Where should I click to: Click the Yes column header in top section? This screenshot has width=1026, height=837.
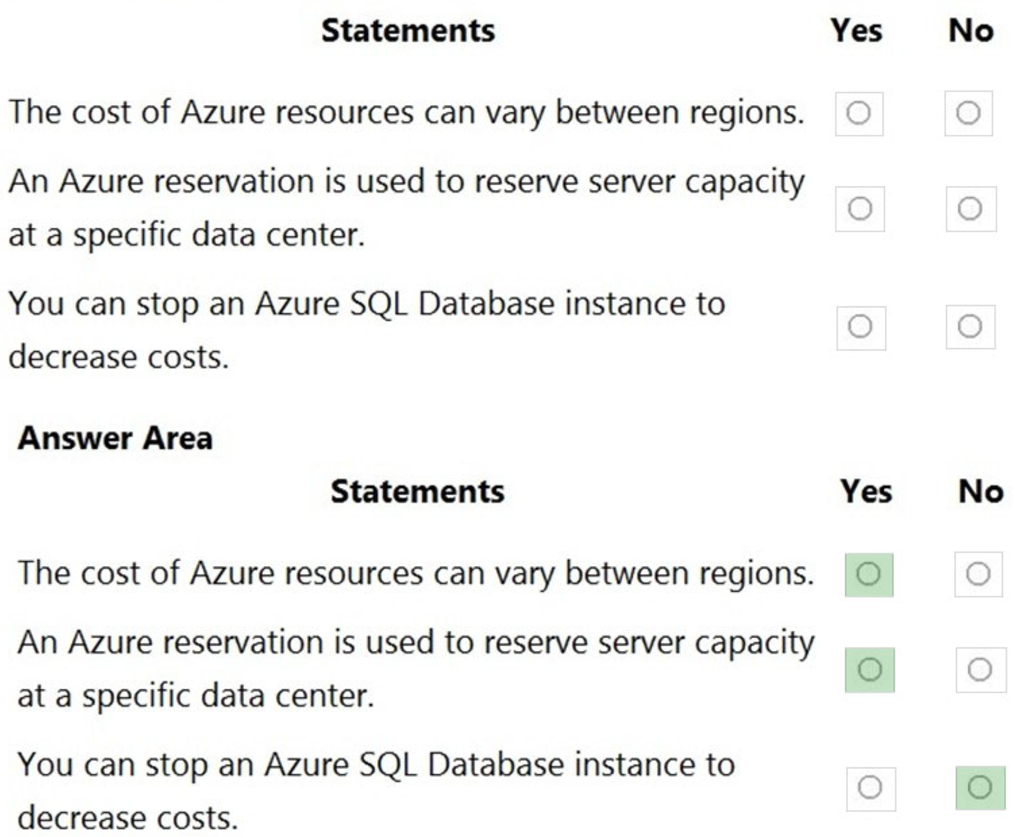858,31
